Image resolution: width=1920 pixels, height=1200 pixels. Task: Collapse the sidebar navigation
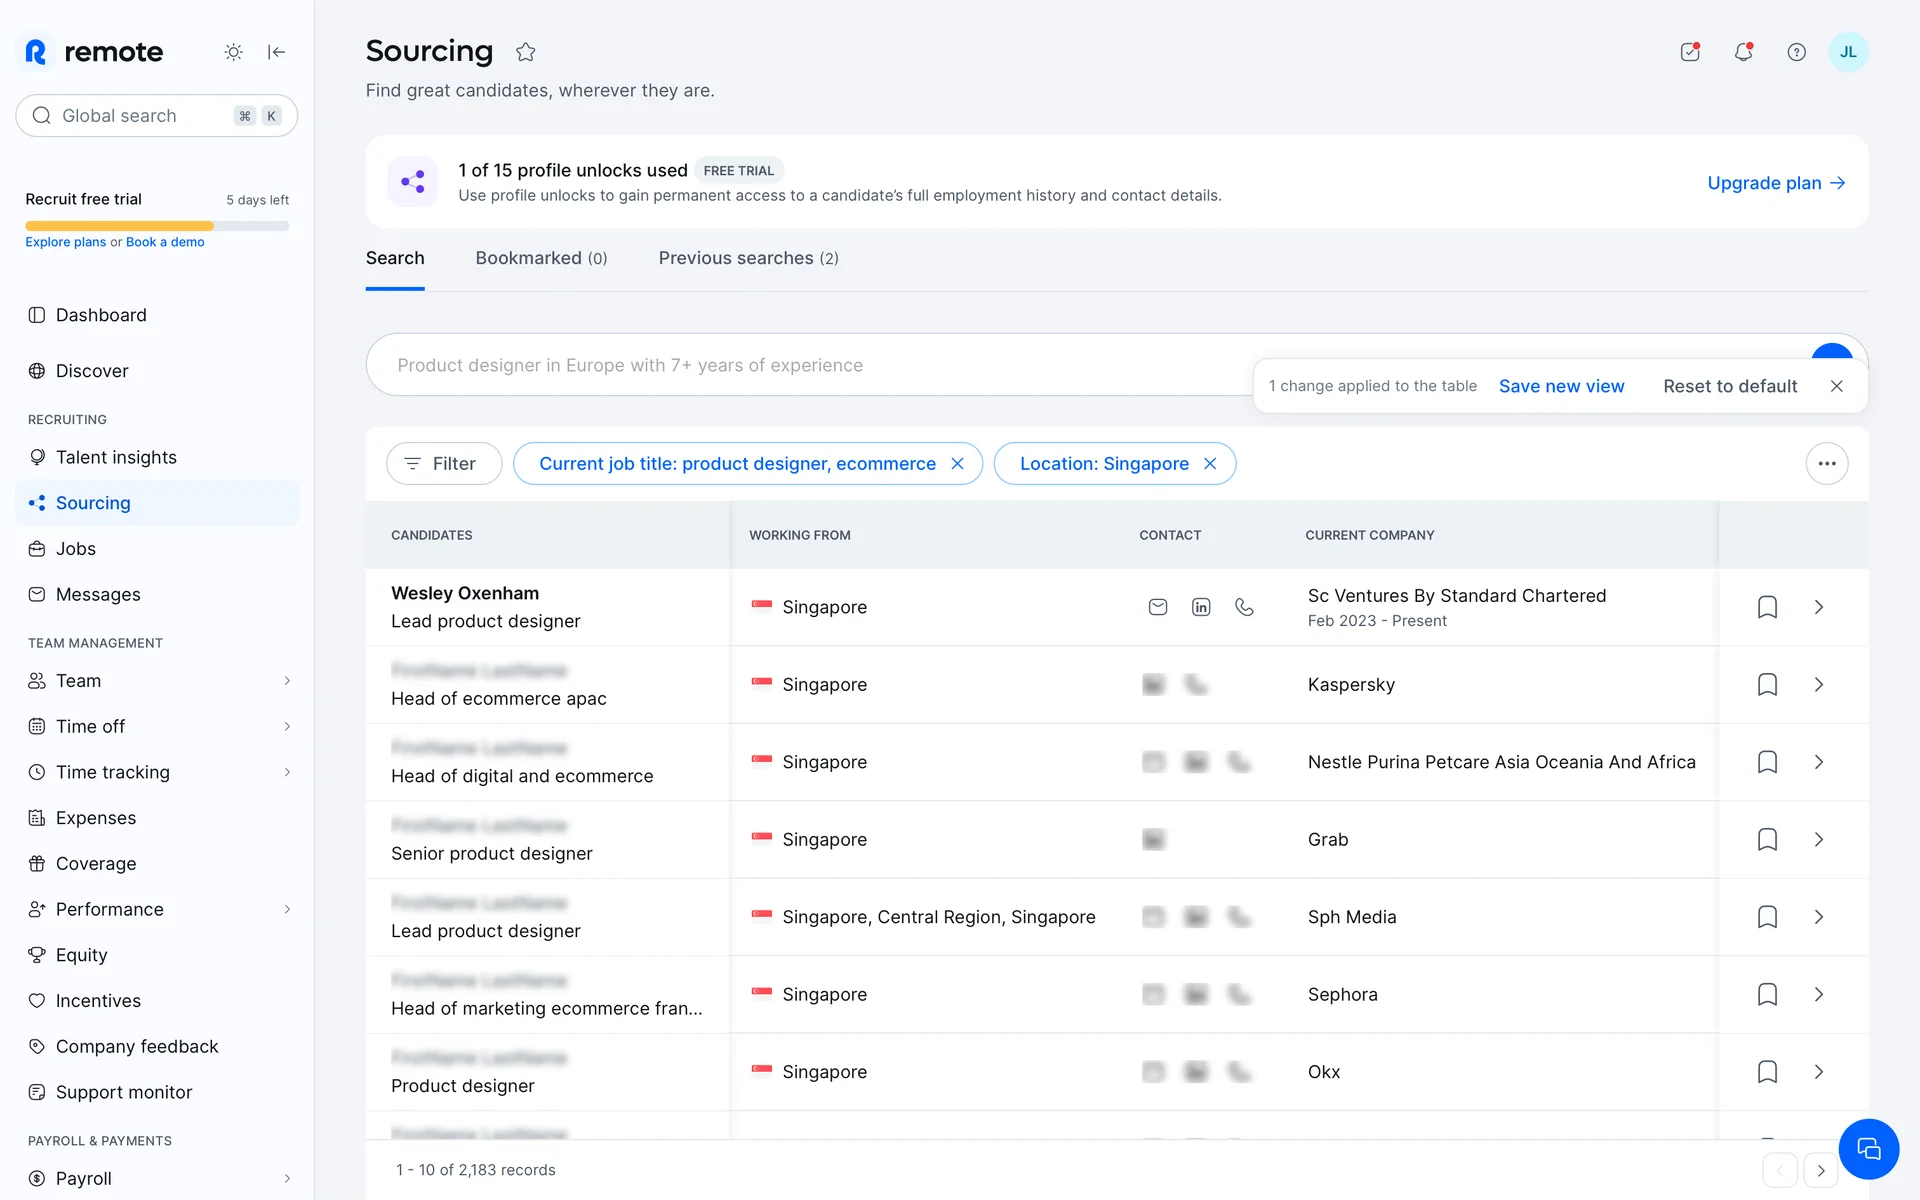point(277,52)
